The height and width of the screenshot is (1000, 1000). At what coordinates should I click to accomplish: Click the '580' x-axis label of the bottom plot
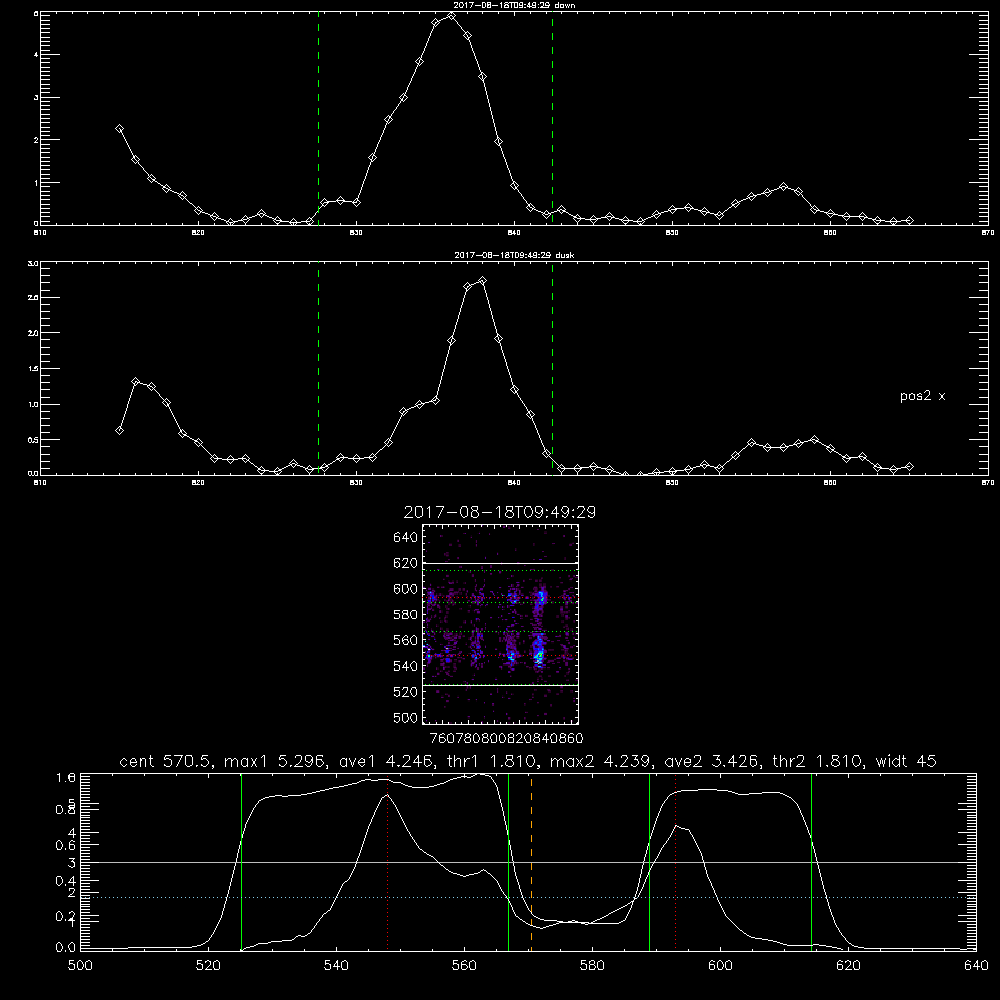point(592,966)
